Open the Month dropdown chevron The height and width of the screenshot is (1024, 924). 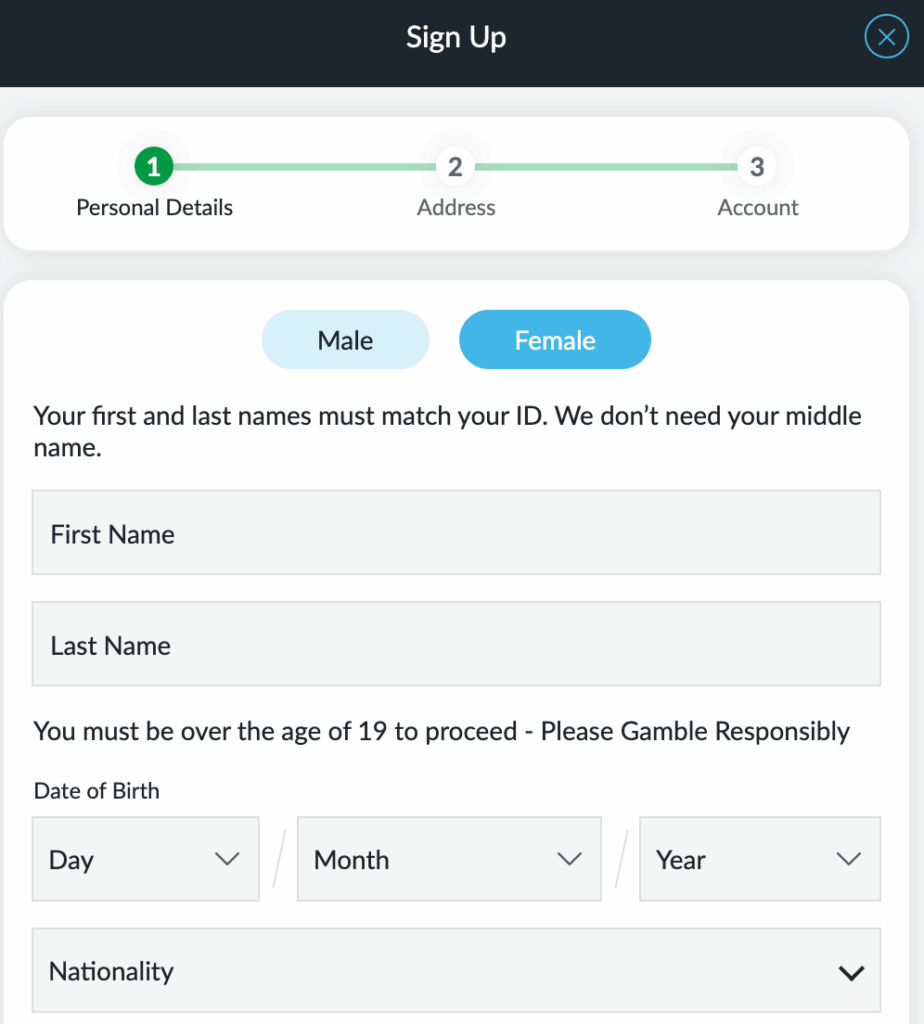point(570,858)
